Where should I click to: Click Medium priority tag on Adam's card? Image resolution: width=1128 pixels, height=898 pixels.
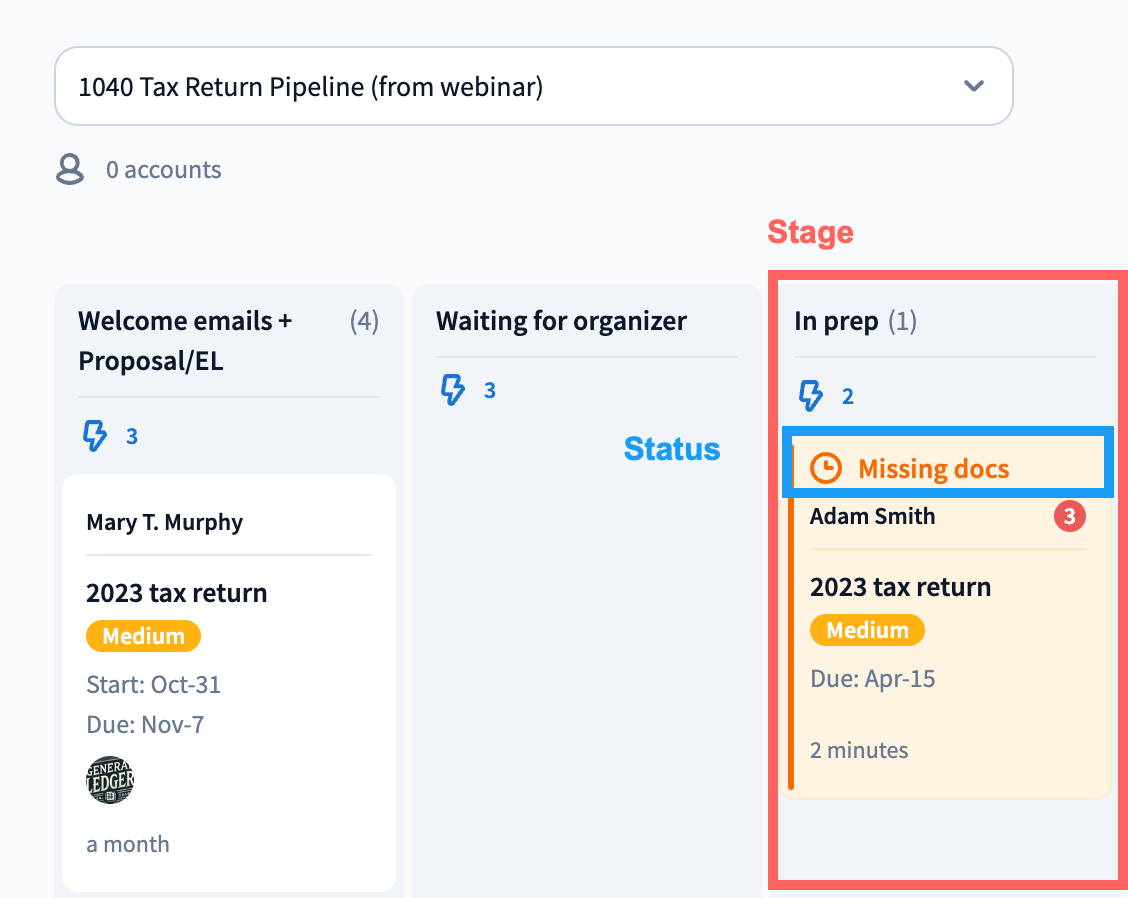click(x=867, y=630)
